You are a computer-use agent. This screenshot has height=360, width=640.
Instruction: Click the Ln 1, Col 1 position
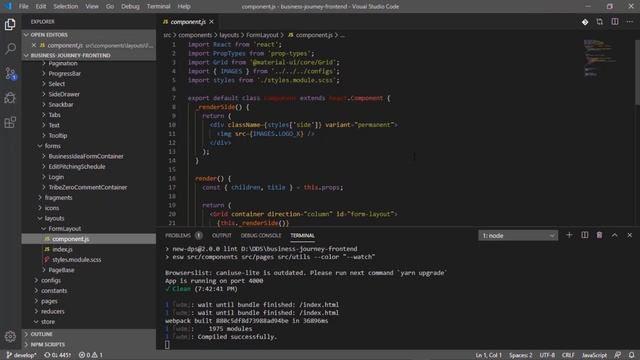point(488,355)
